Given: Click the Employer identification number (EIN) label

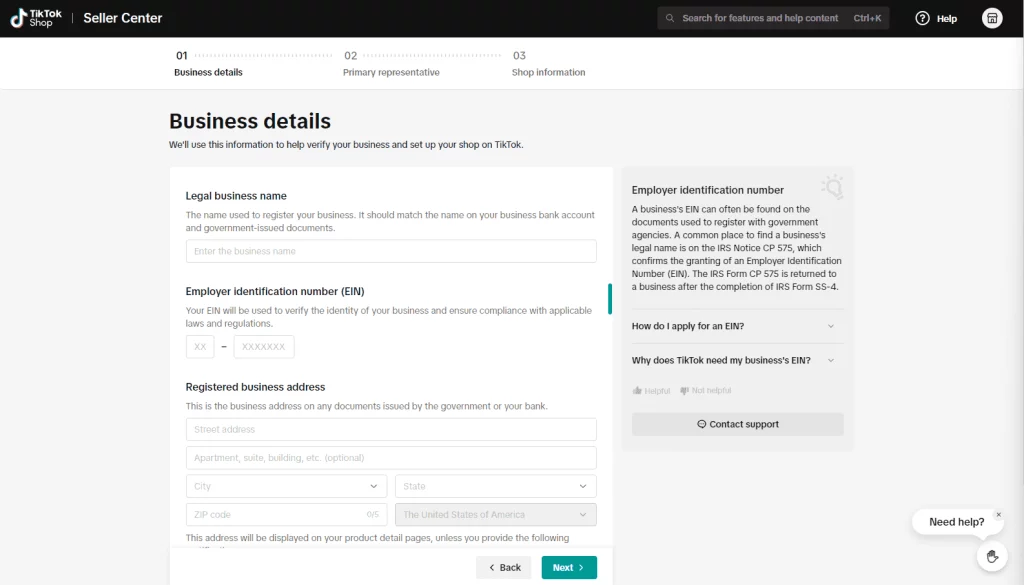Looking at the screenshot, I should click(x=275, y=291).
